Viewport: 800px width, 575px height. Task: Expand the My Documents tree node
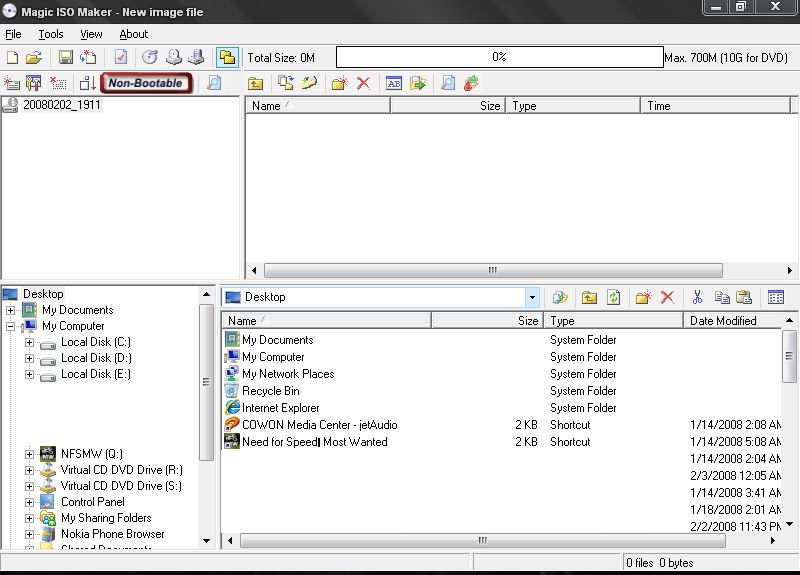tap(10, 310)
